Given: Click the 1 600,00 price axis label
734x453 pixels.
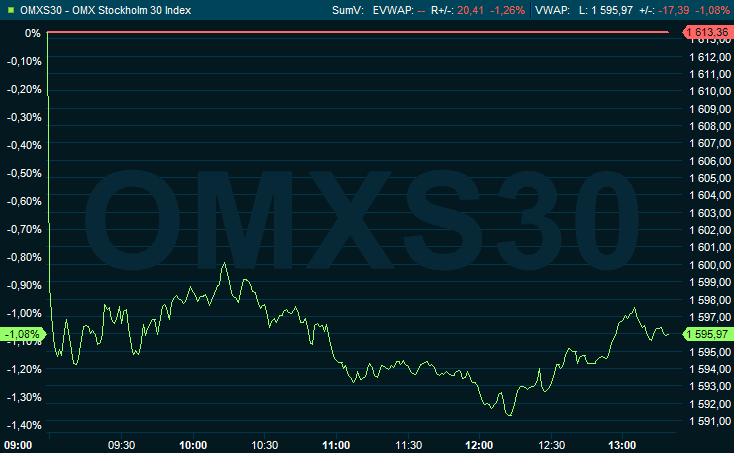Looking at the screenshot, I should tap(710, 265).
